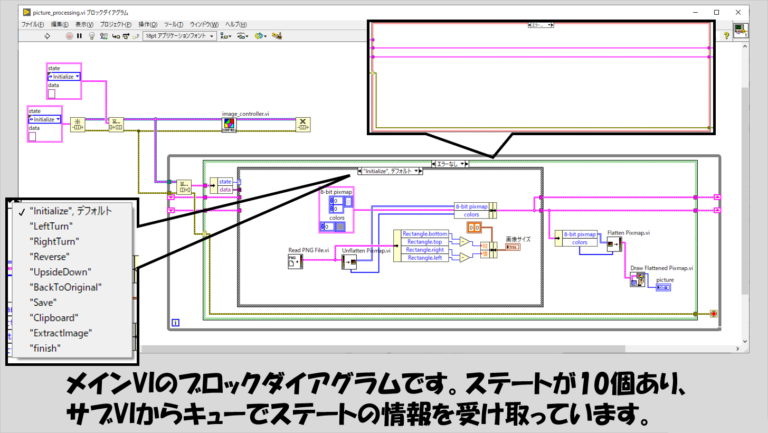Viewport: 768px width, 433px height.
Task: Click the VI icon pane at top right
Action: (740, 30)
